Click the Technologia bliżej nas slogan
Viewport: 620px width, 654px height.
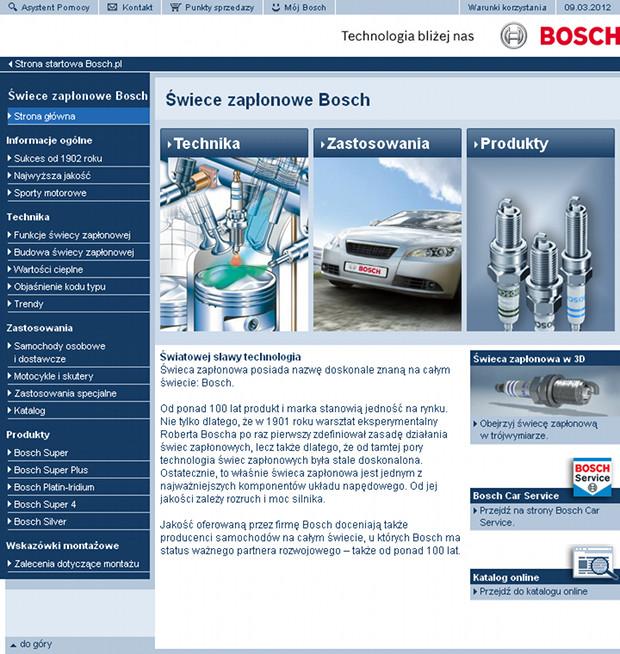(x=408, y=36)
